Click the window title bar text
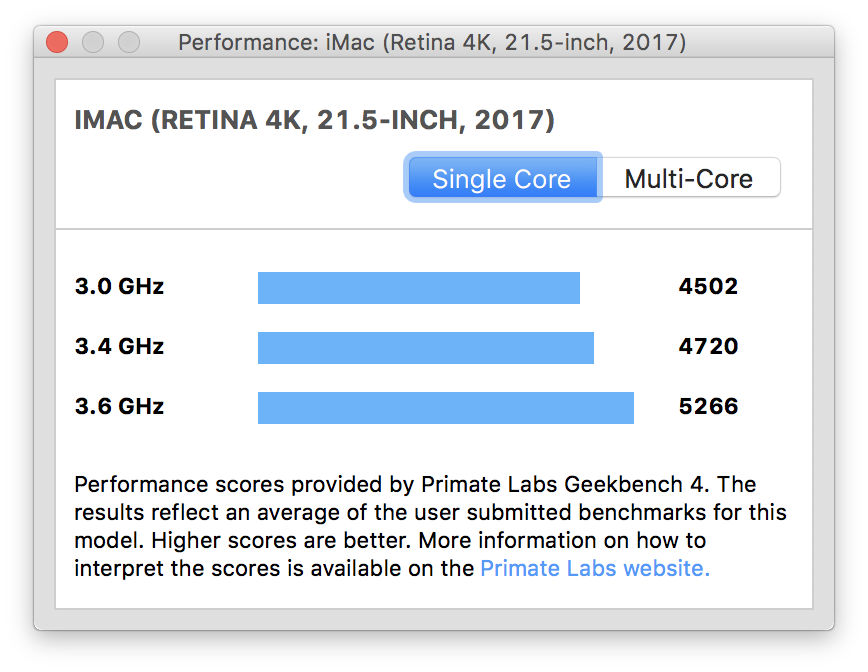 point(432,42)
